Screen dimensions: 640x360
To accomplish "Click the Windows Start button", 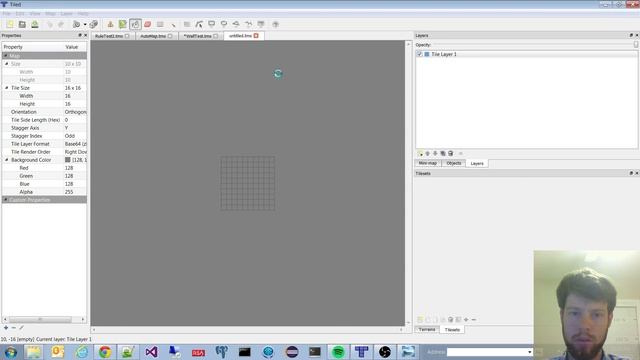I will [x=10, y=352].
